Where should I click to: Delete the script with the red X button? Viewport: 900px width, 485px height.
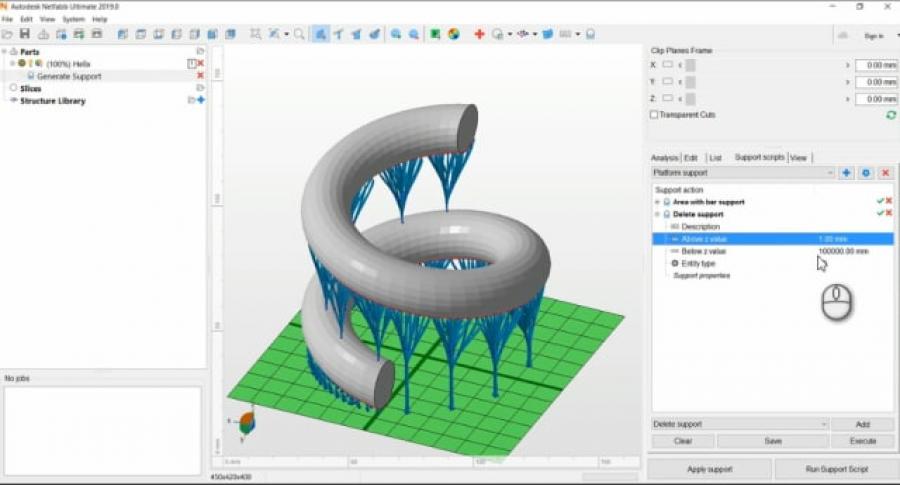coord(885,173)
